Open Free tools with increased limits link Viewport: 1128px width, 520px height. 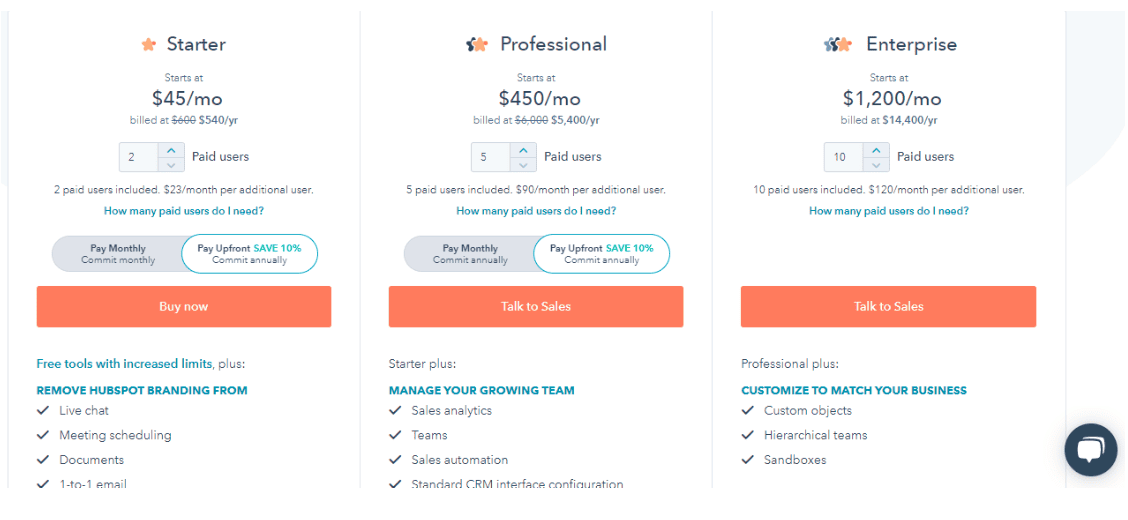(x=124, y=364)
